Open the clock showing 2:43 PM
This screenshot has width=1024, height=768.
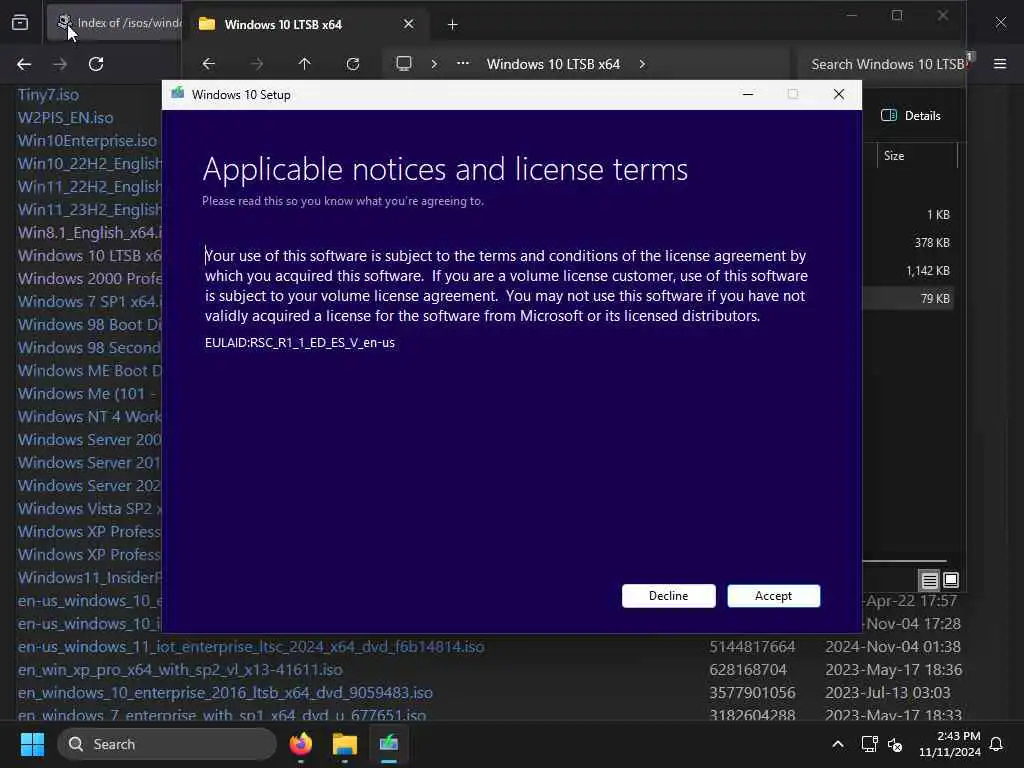(x=950, y=744)
